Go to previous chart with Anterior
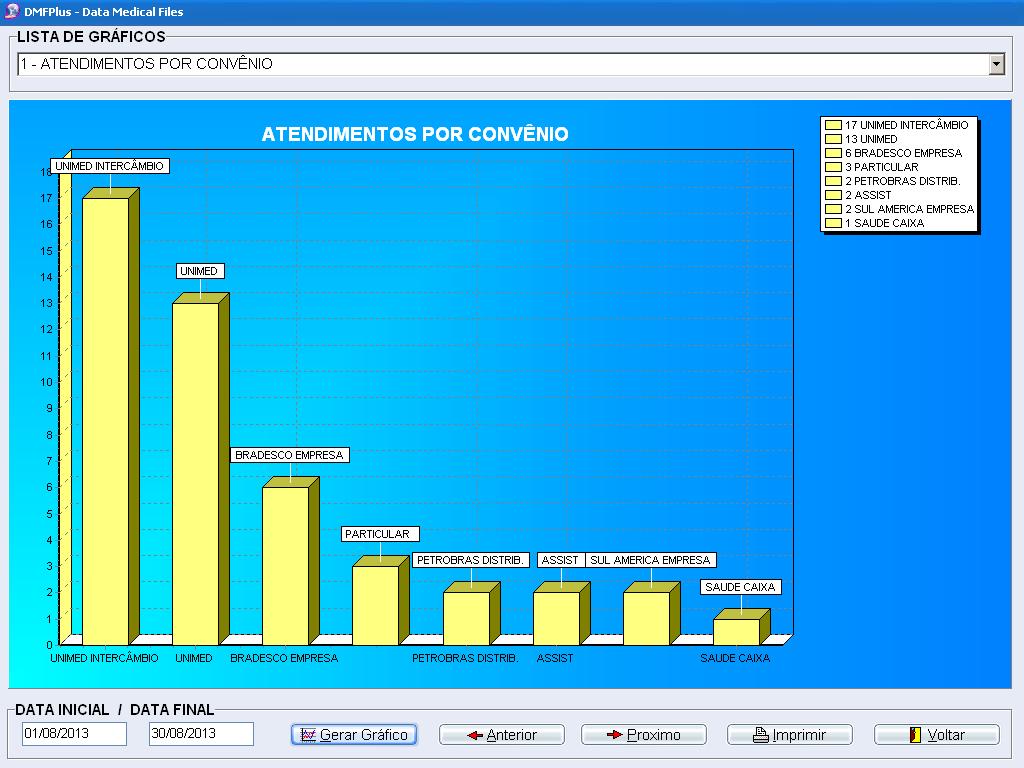 (x=502, y=735)
